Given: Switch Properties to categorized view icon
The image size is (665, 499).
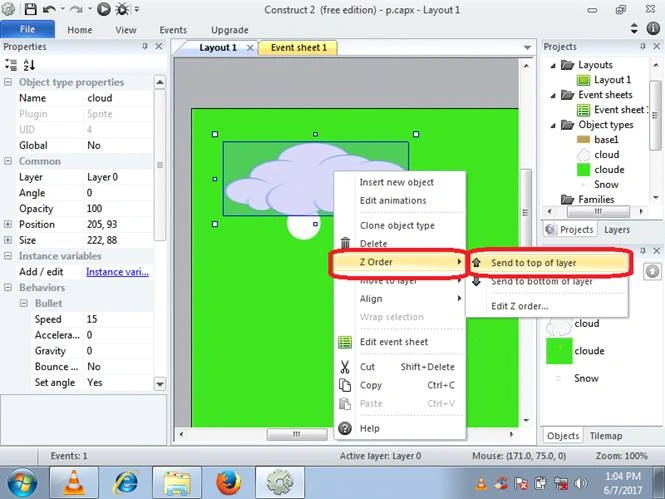Looking at the screenshot, I should [11, 65].
